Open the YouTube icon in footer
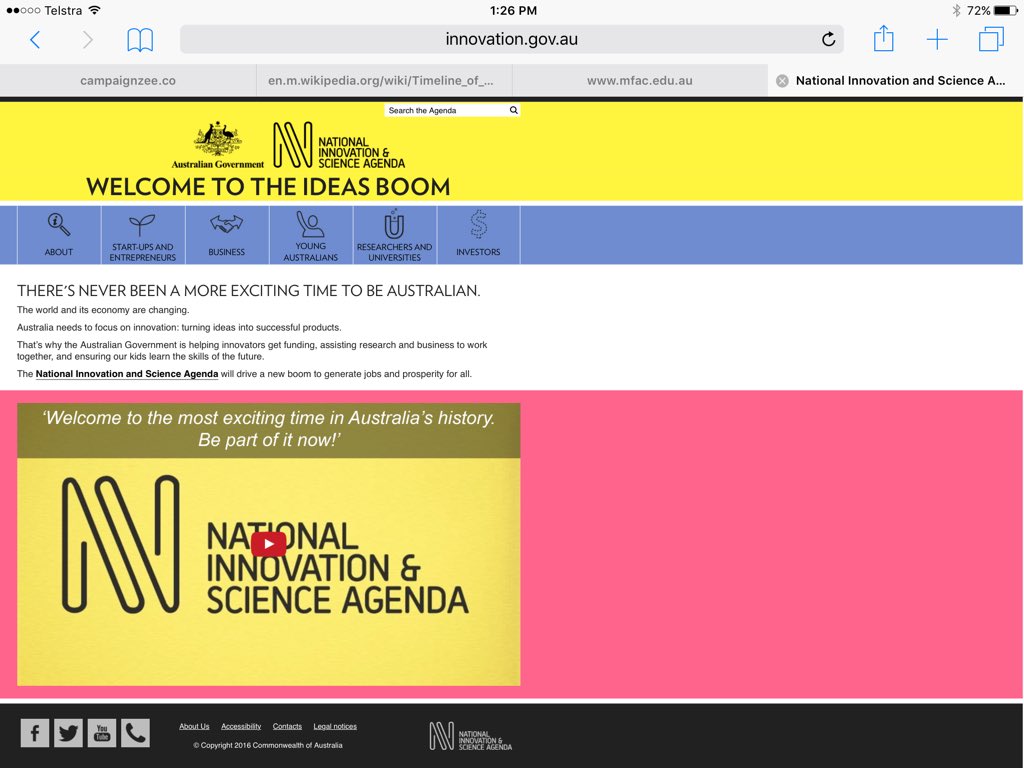1024x768 pixels. pyautogui.click(x=102, y=733)
